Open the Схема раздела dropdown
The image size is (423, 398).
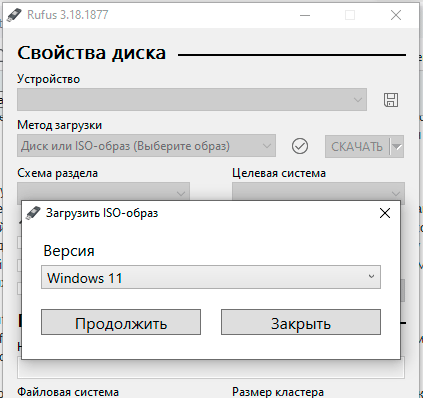coord(103,192)
